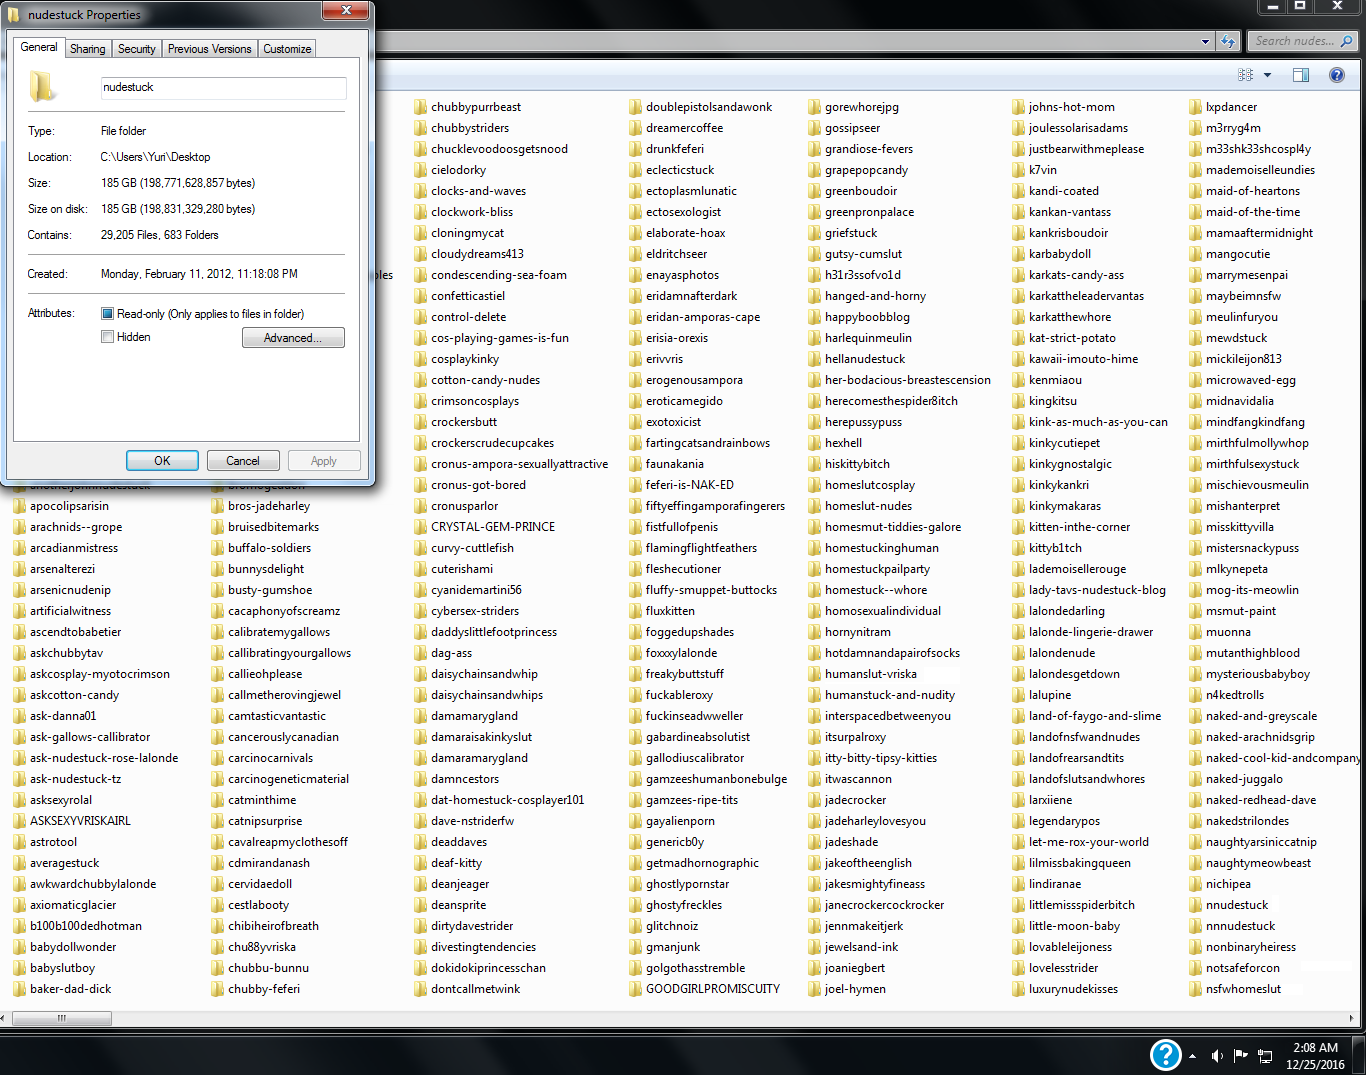The image size is (1366, 1075).
Task: Click the folder name lindiranae
Action: coord(1055,884)
